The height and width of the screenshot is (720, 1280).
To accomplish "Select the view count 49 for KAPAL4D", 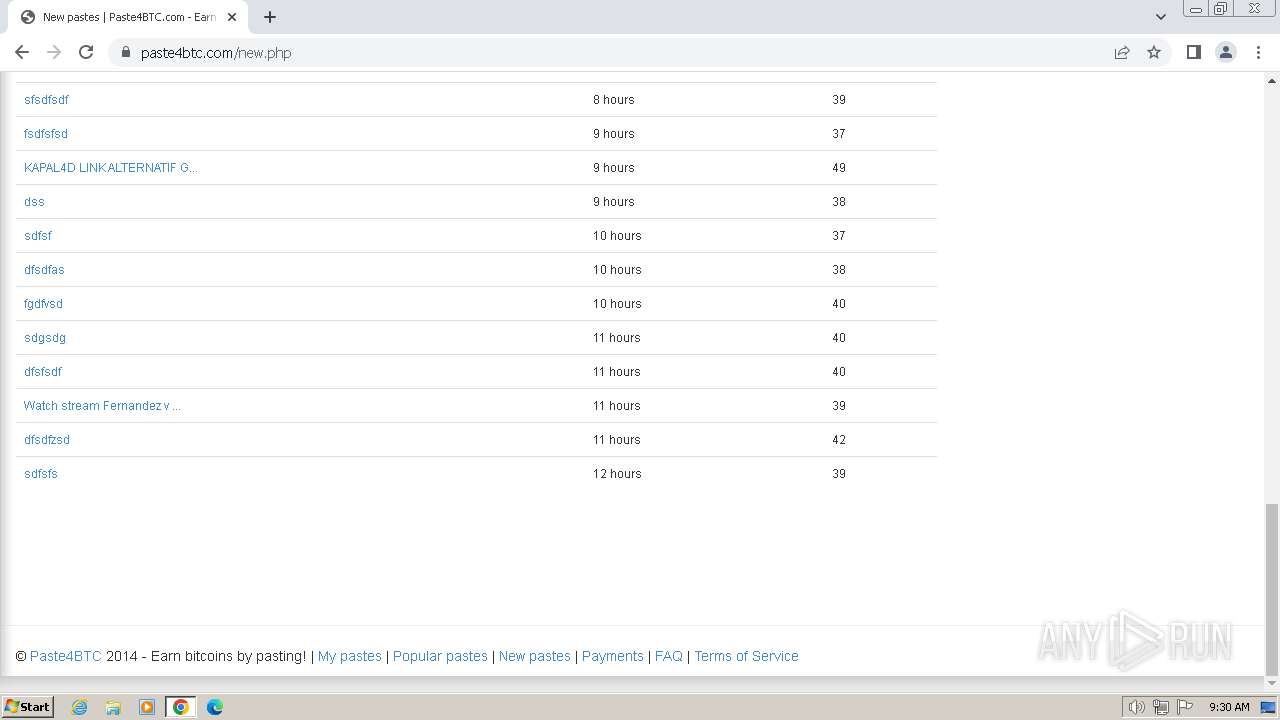I will (x=839, y=168).
